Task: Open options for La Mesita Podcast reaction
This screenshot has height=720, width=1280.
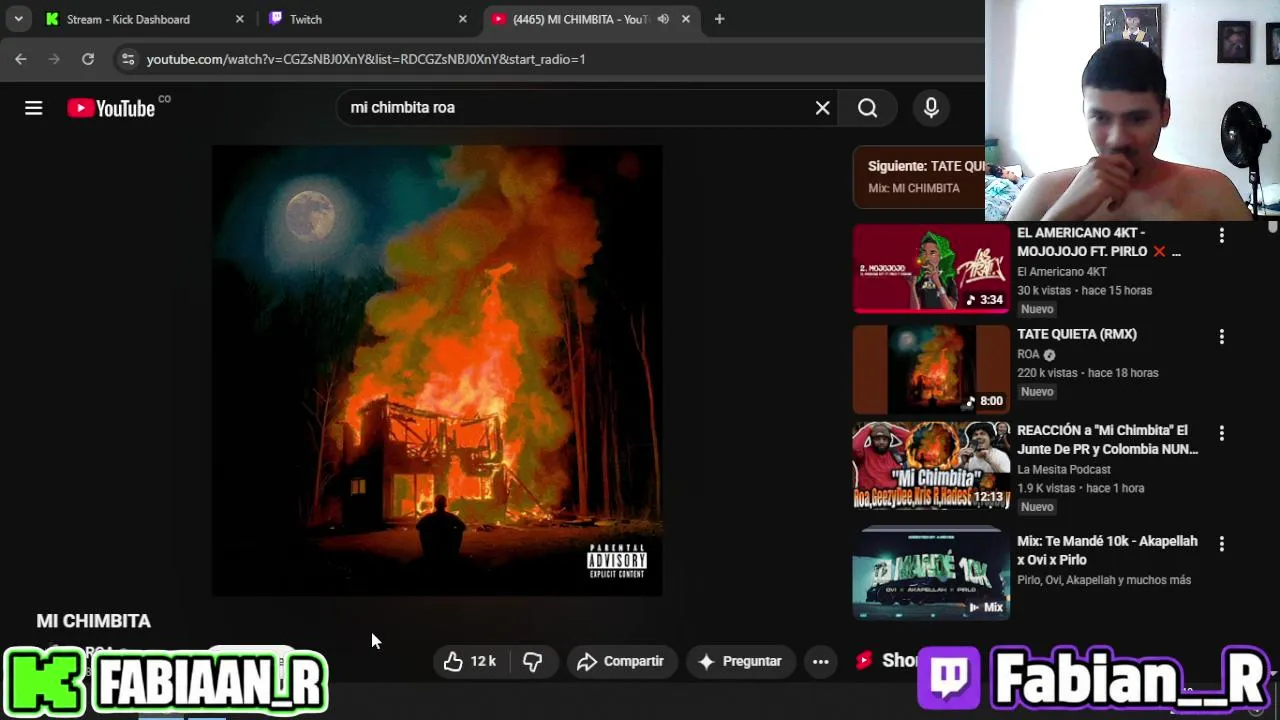Action: coord(1221,433)
